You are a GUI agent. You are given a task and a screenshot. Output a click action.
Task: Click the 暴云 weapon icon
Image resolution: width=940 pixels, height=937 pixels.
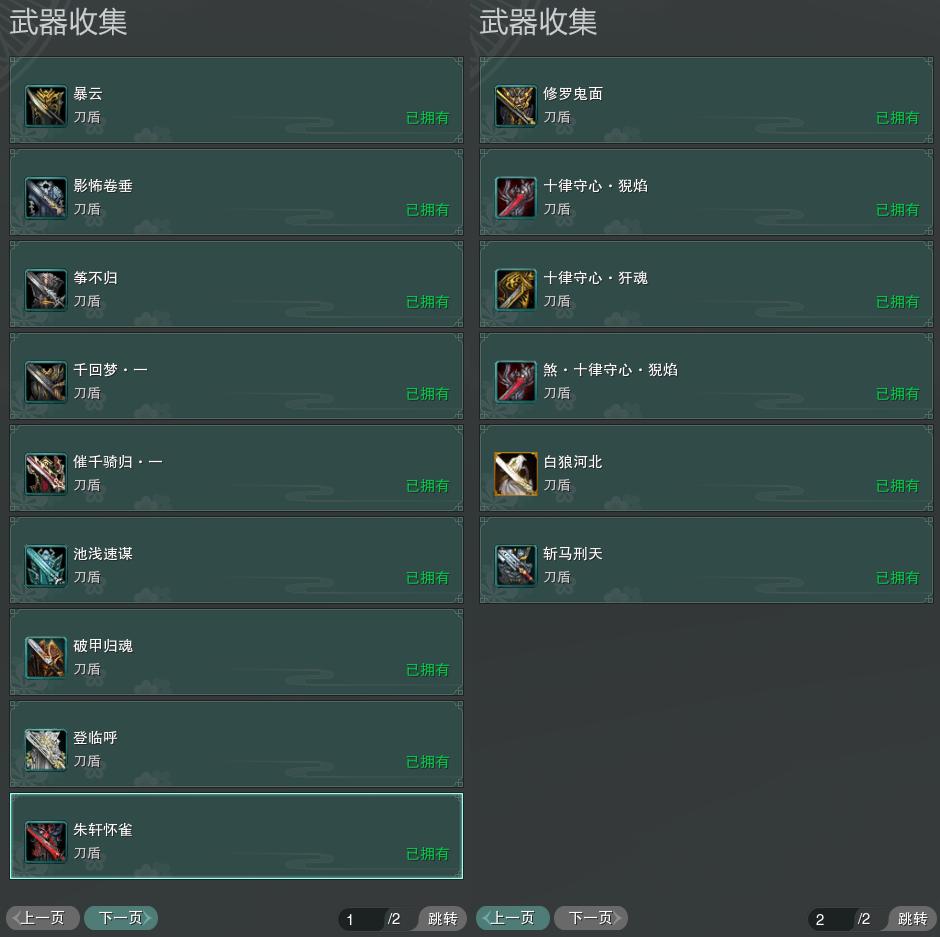coord(46,106)
